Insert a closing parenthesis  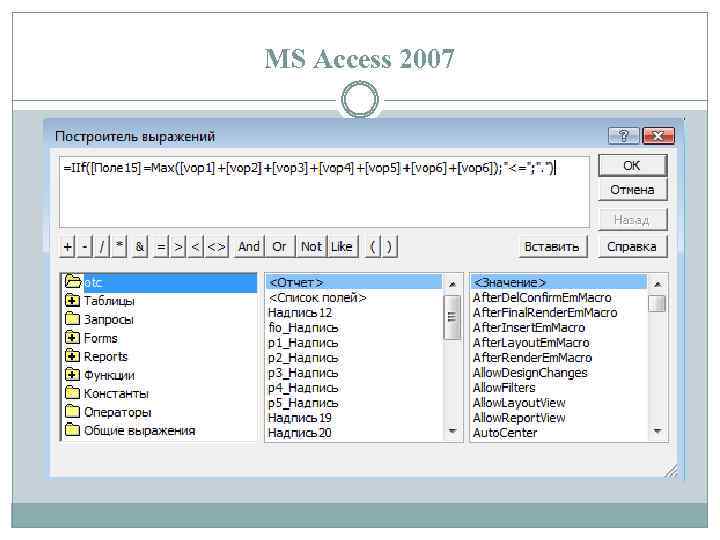(x=389, y=247)
